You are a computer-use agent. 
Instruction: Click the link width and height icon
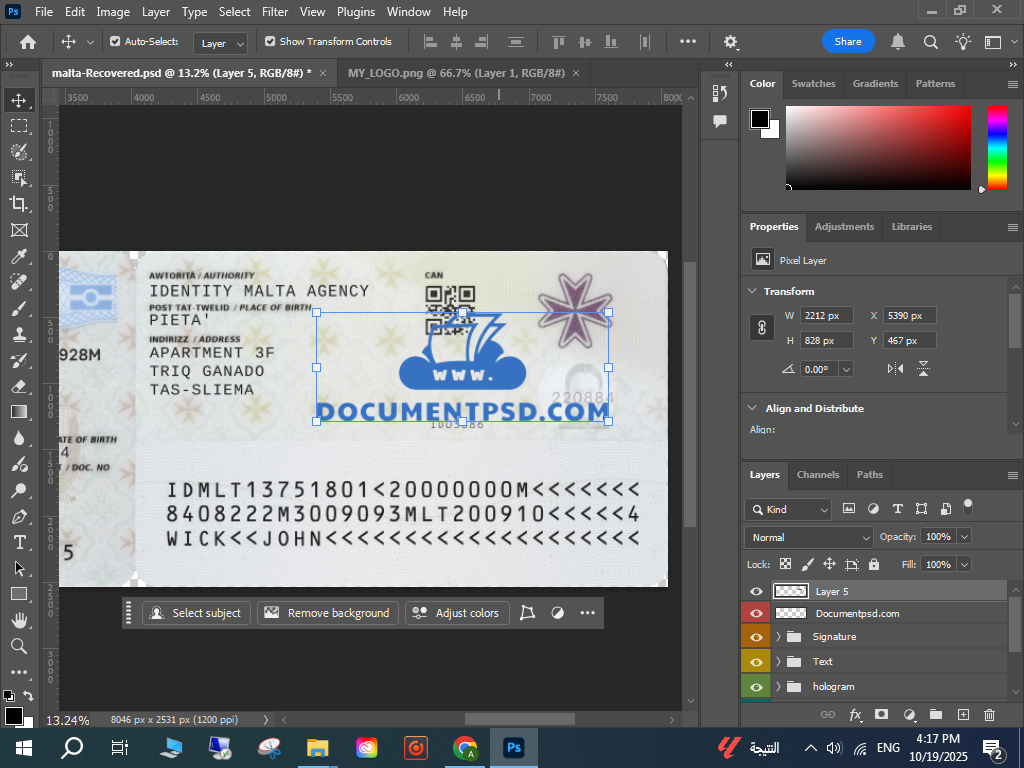761,328
